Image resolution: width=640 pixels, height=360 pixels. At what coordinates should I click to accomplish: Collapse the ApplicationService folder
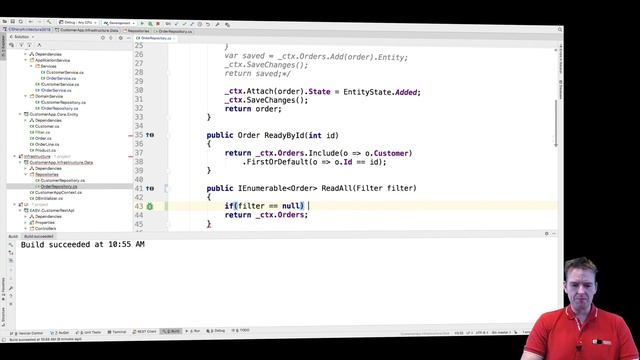pos(26,60)
